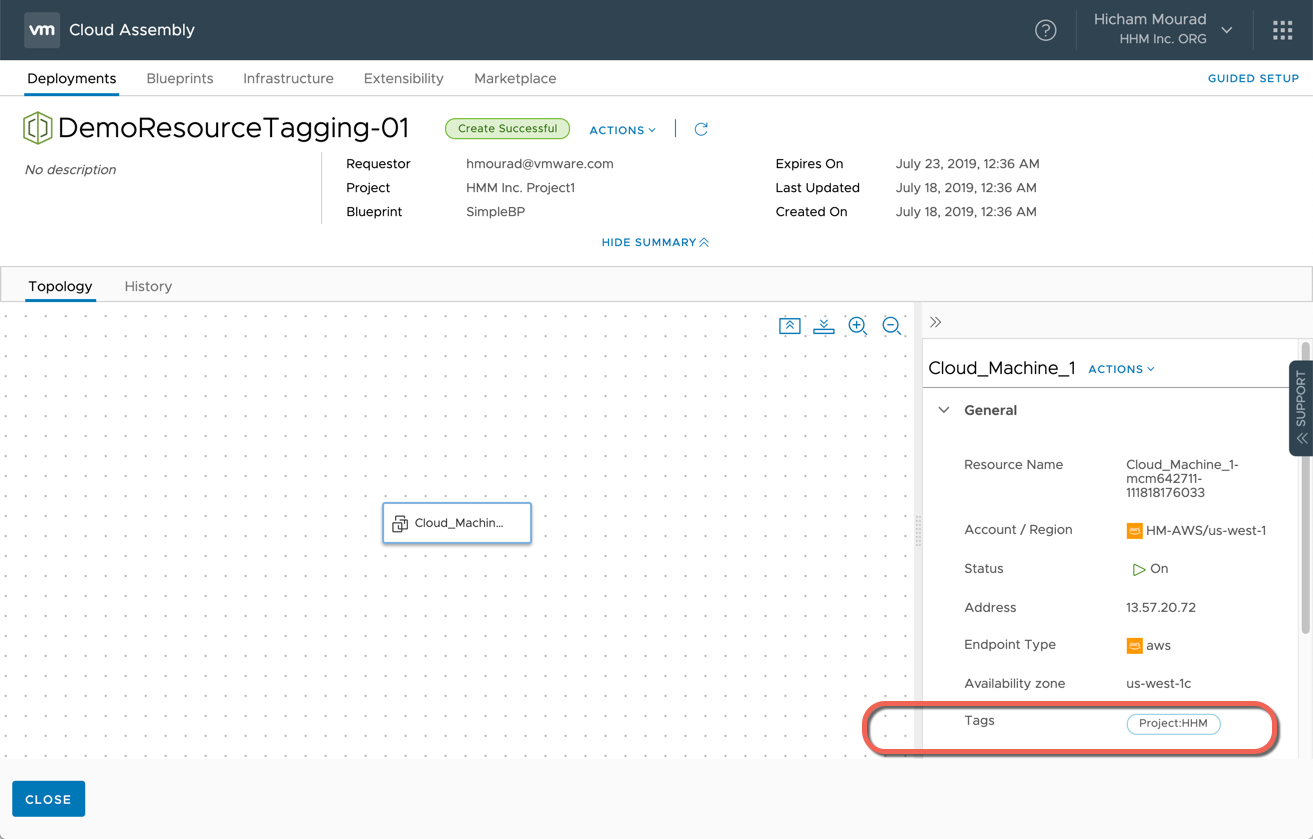
Task: Zoom out on the topology canvas
Action: [x=892, y=326]
